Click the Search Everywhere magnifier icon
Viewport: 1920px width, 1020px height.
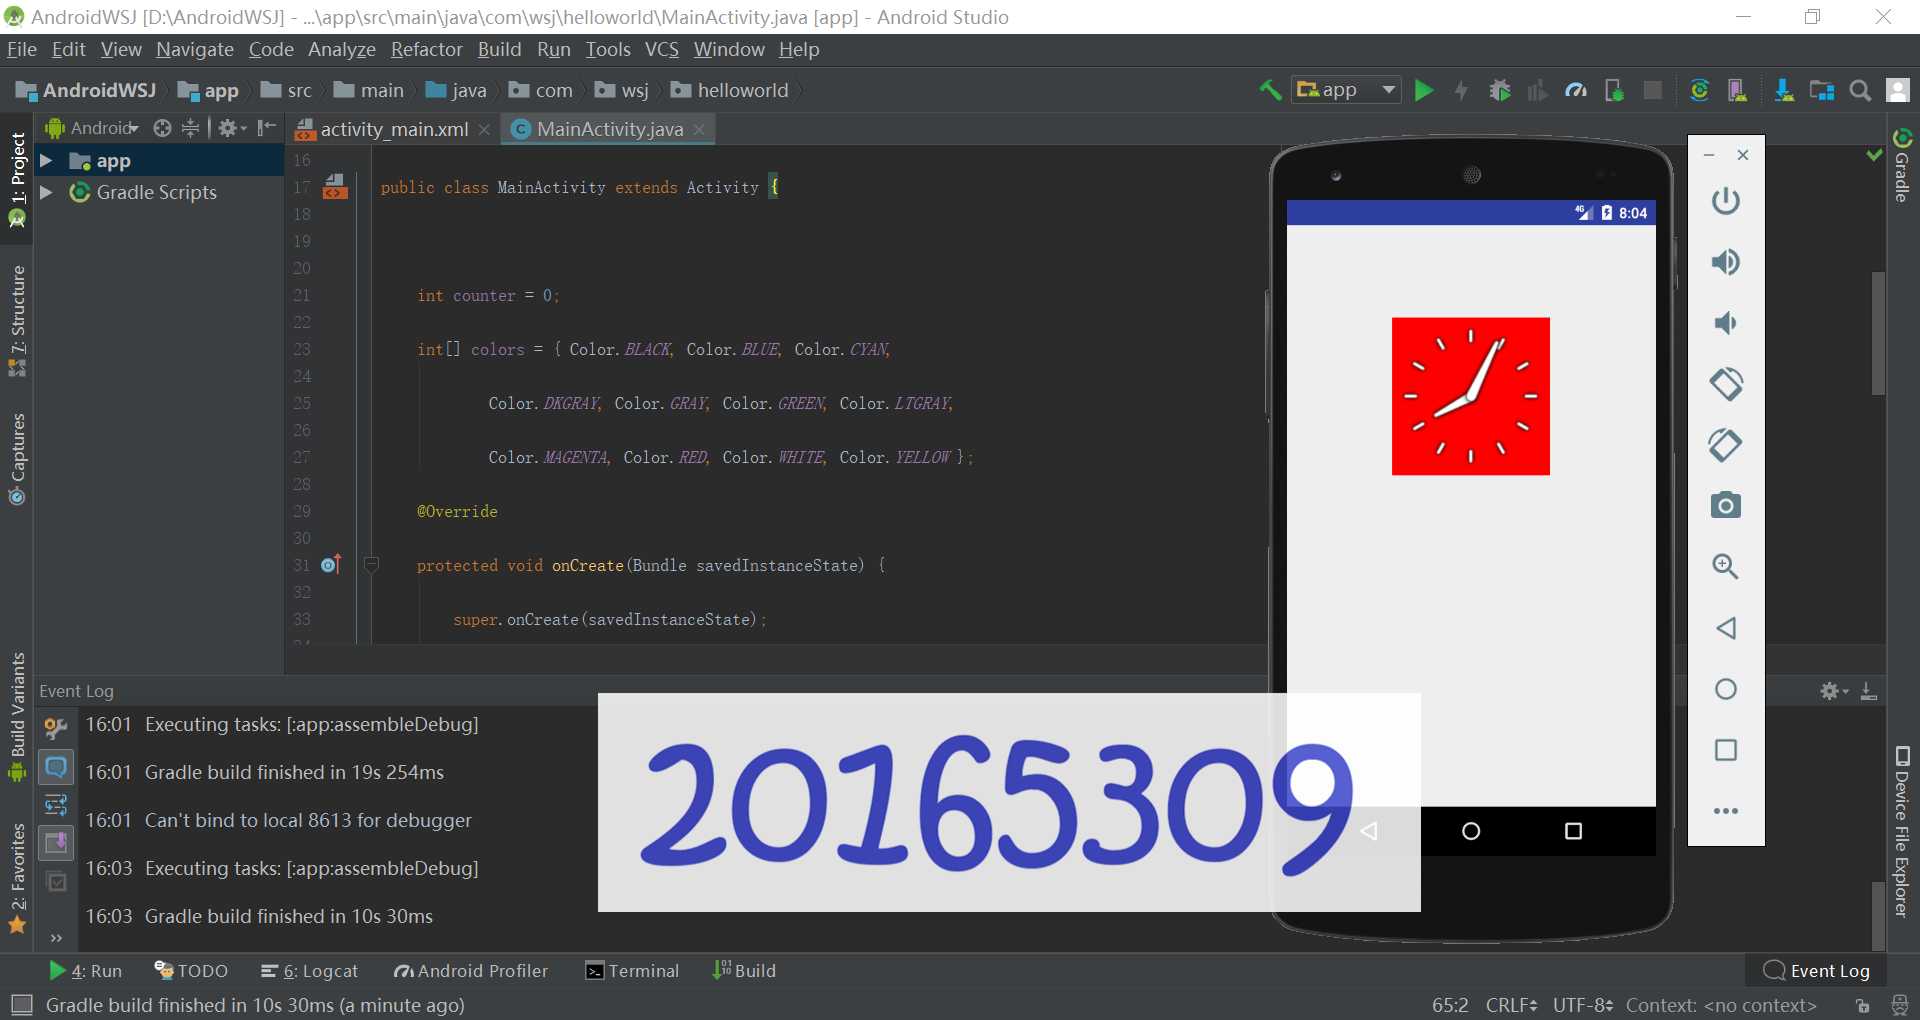coord(1860,91)
